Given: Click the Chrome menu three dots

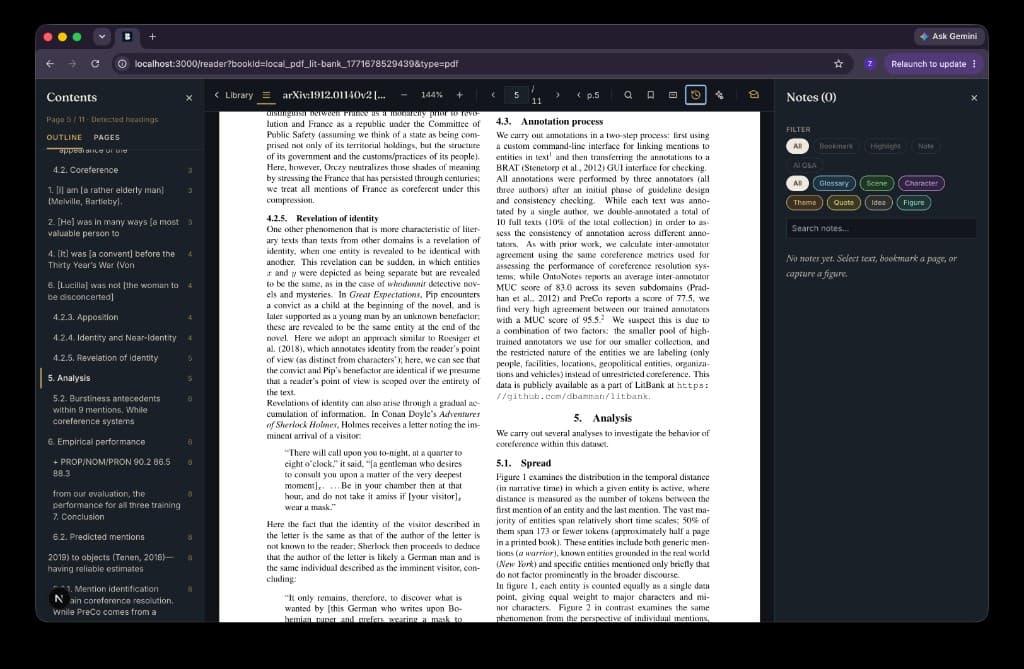Looking at the screenshot, I should tap(974, 63).
